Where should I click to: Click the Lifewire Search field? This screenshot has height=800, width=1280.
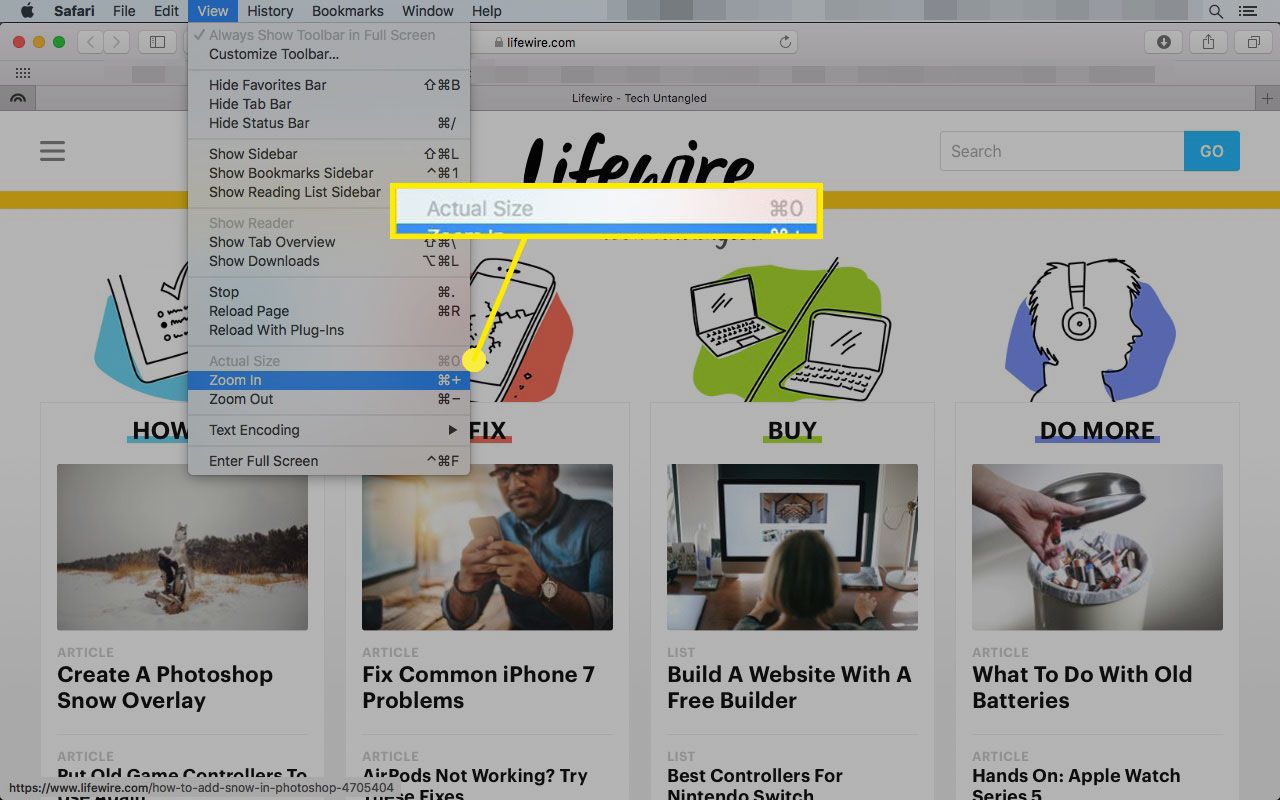pyautogui.click(x=1062, y=151)
